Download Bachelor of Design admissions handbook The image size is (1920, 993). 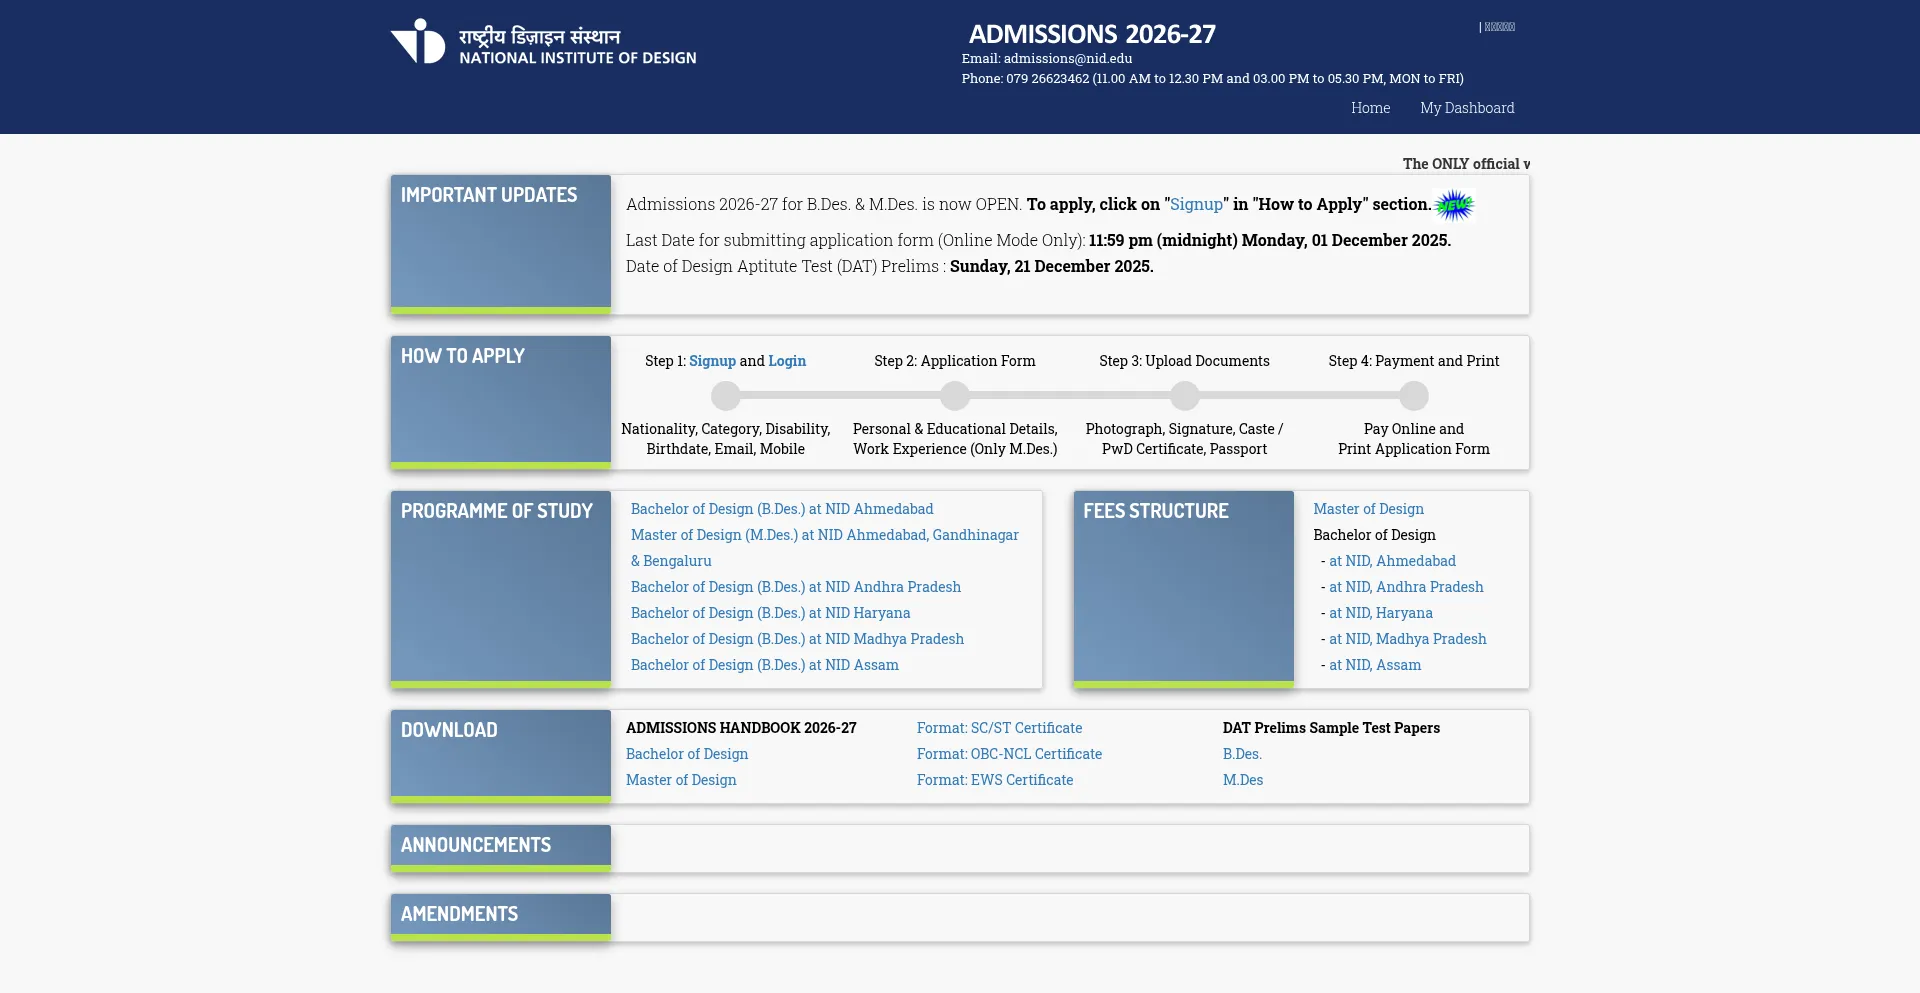pyautogui.click(x=686, y=754)
